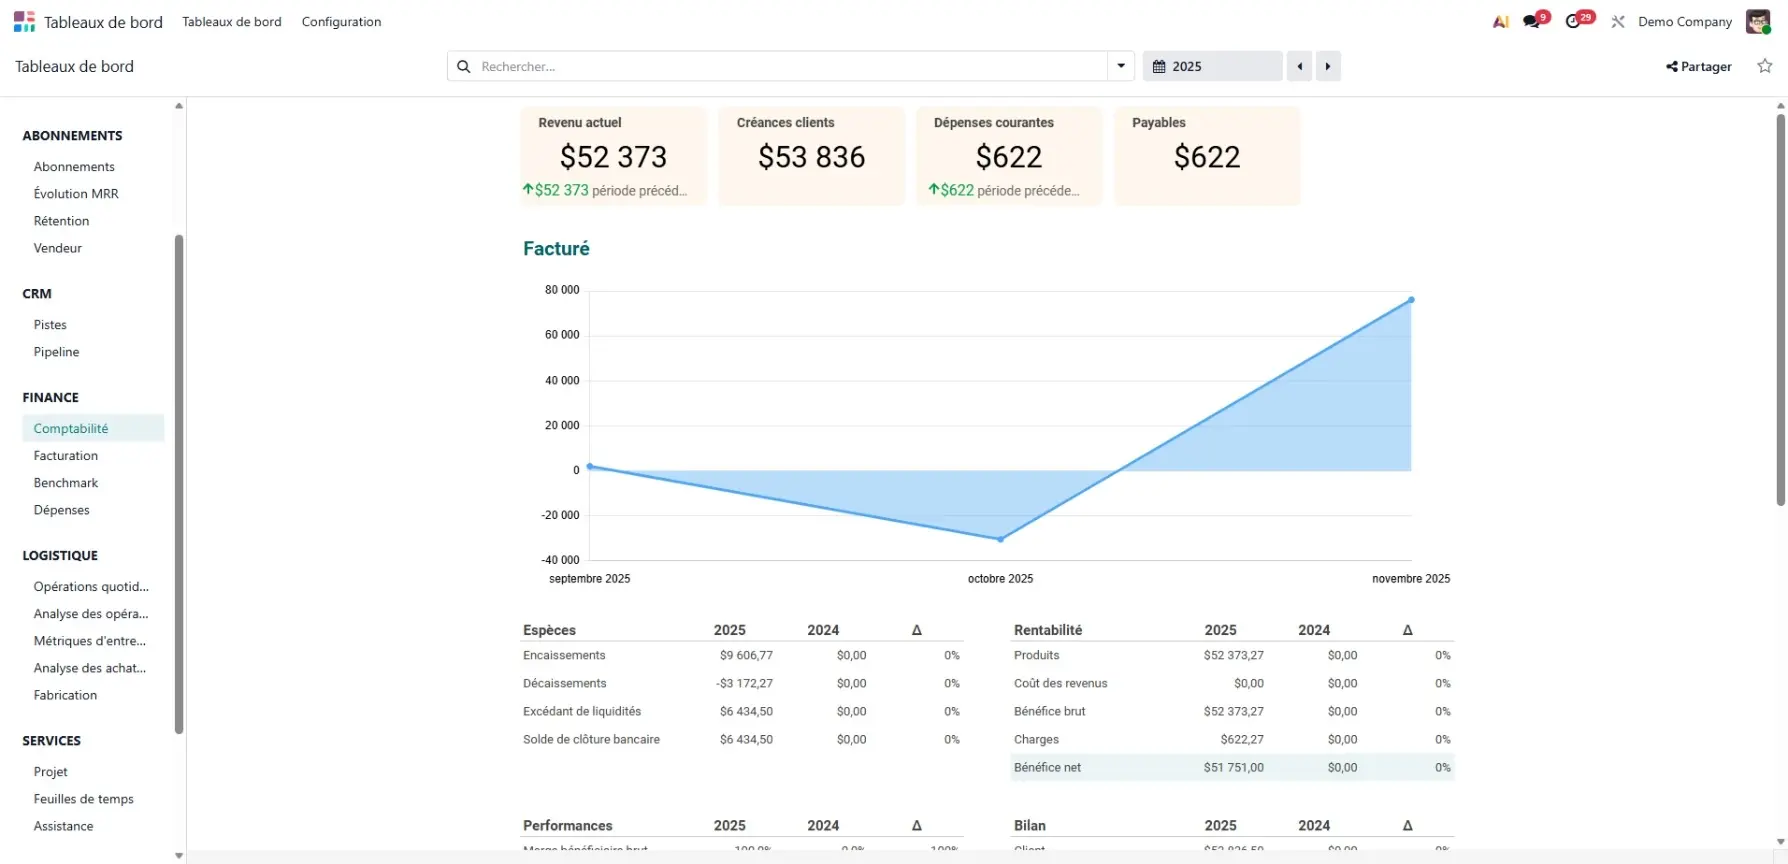Viewport: 1788px width, 864px height.
Task: Click in the Rechercher search field
Action: 790,66
